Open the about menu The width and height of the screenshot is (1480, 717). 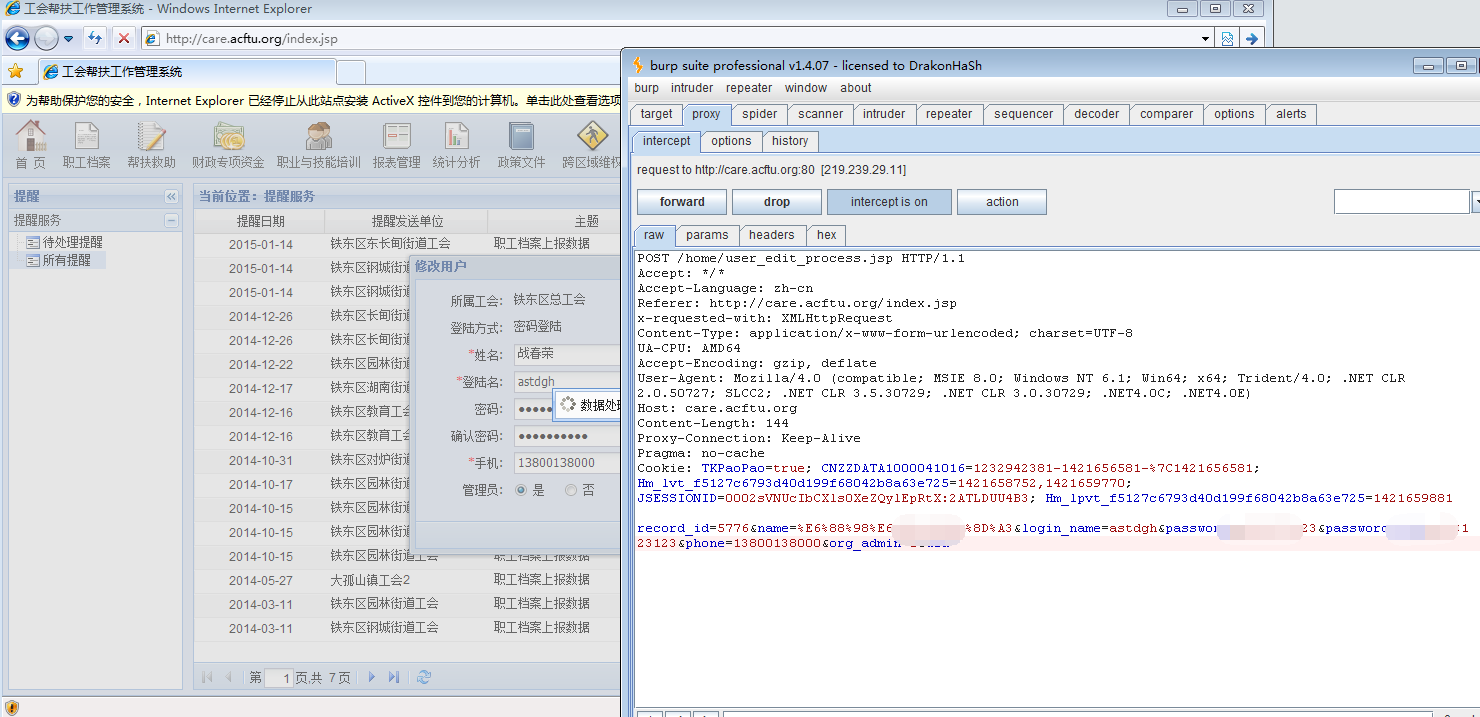pyautogui.click(x=855, y=88)
